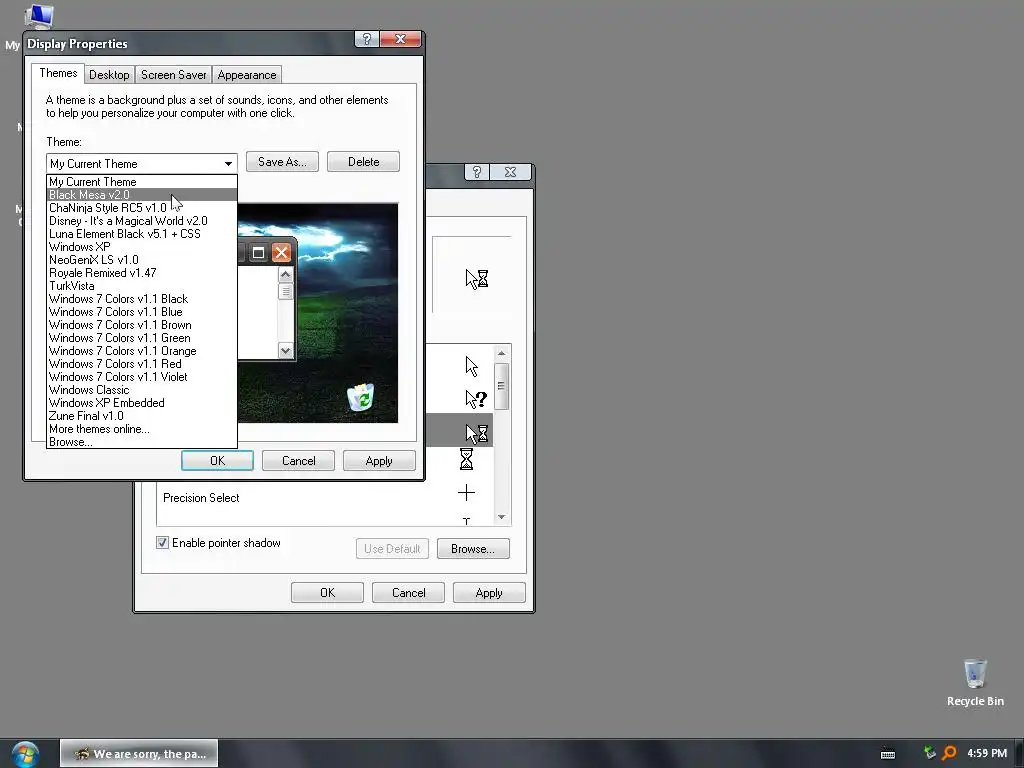Pick Zune Final v1.0 theme
The width and height of the screenshot is (1024, 768).
point(142,416)
